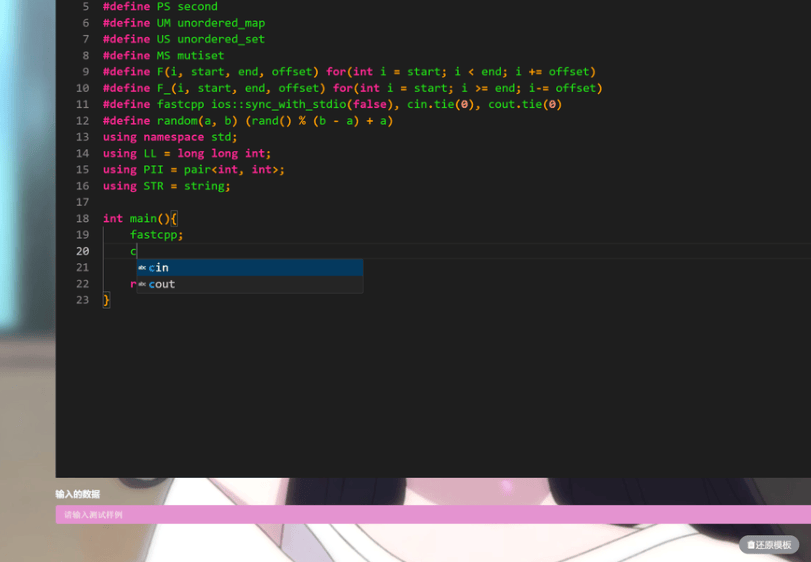The height and width of the screenshot is (562, 811).
Task: Click the "using PII = pair<int, int>;" line
Action: coord(193,170)
